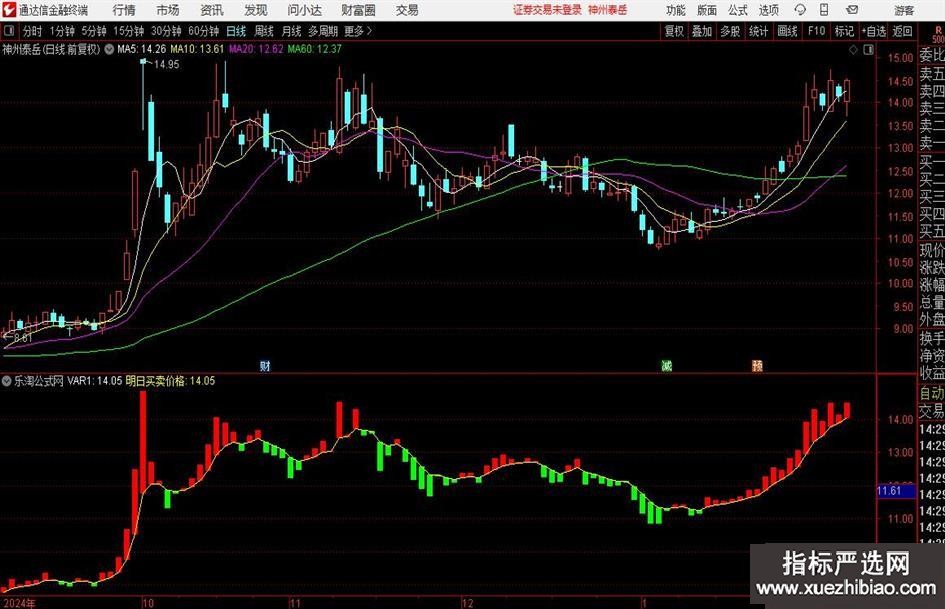The height and width of the screenshot is (609, 945).
Task: Click the 14.95 high price label
Action: pyautogui.click(x=166, y=65)
